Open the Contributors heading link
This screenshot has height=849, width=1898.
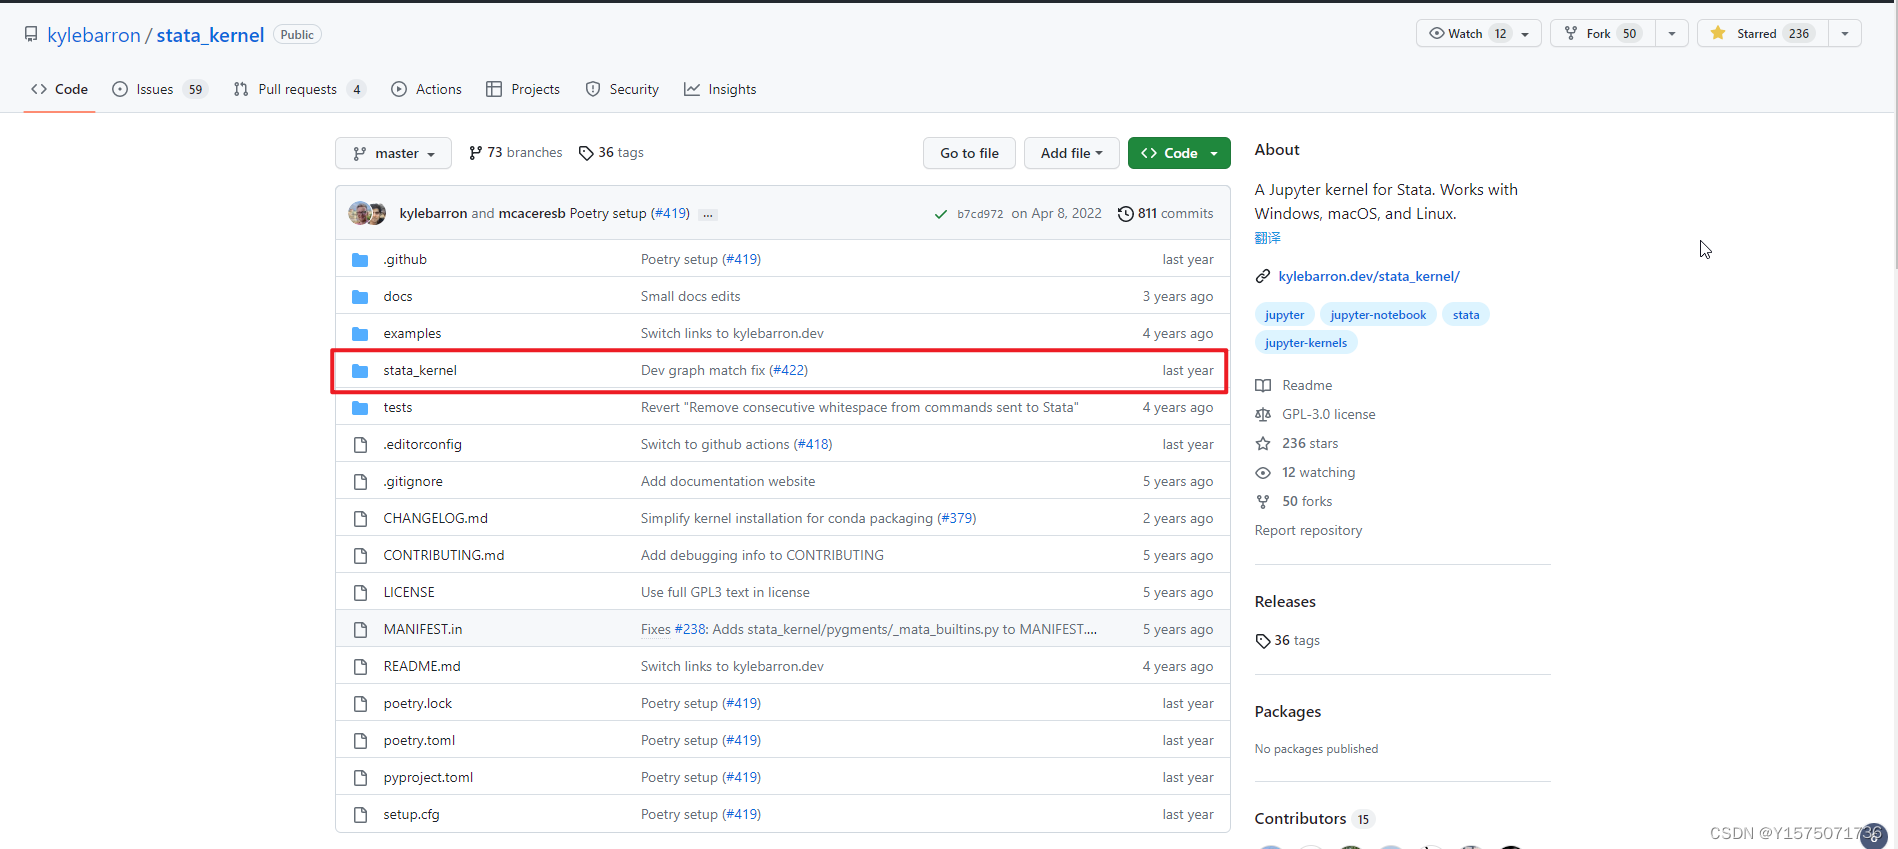(x=1314, y=819)
